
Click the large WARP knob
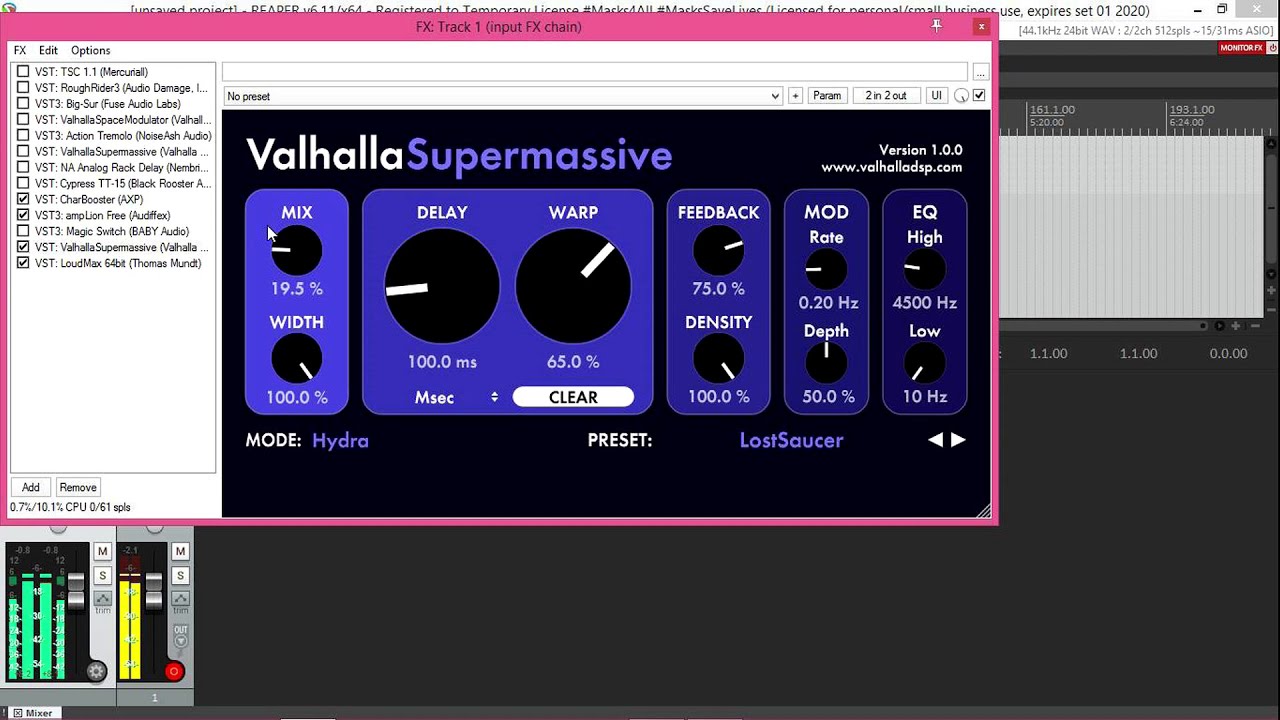click(x=573, y=286)
